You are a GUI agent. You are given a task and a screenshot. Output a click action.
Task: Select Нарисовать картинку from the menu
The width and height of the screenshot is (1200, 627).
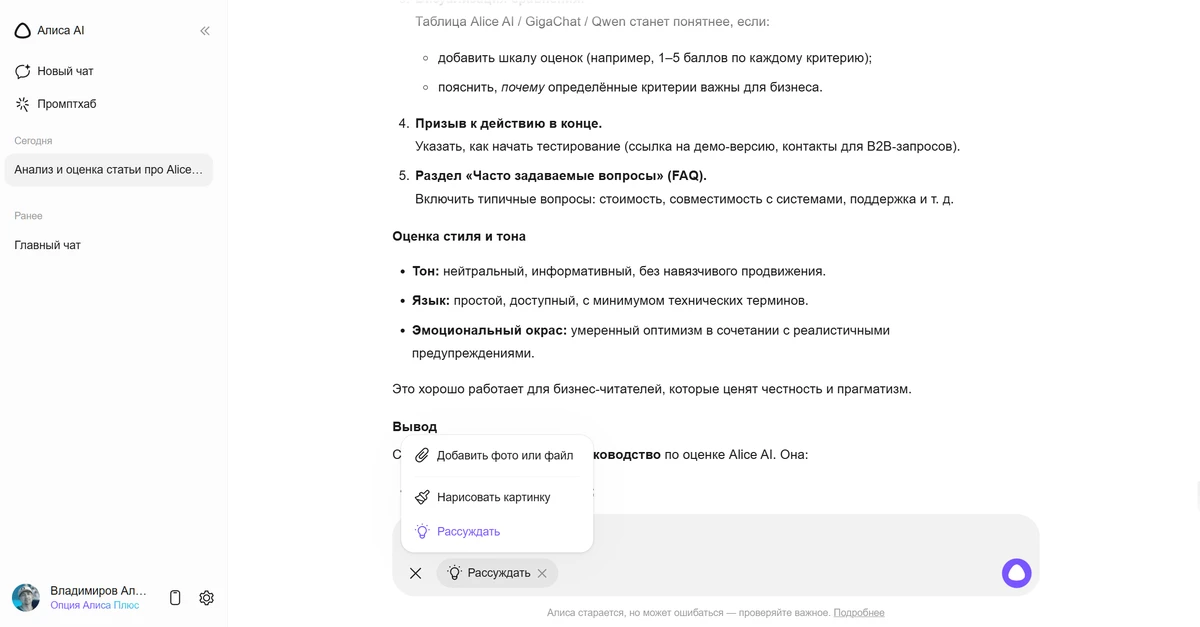pos(494,496)
